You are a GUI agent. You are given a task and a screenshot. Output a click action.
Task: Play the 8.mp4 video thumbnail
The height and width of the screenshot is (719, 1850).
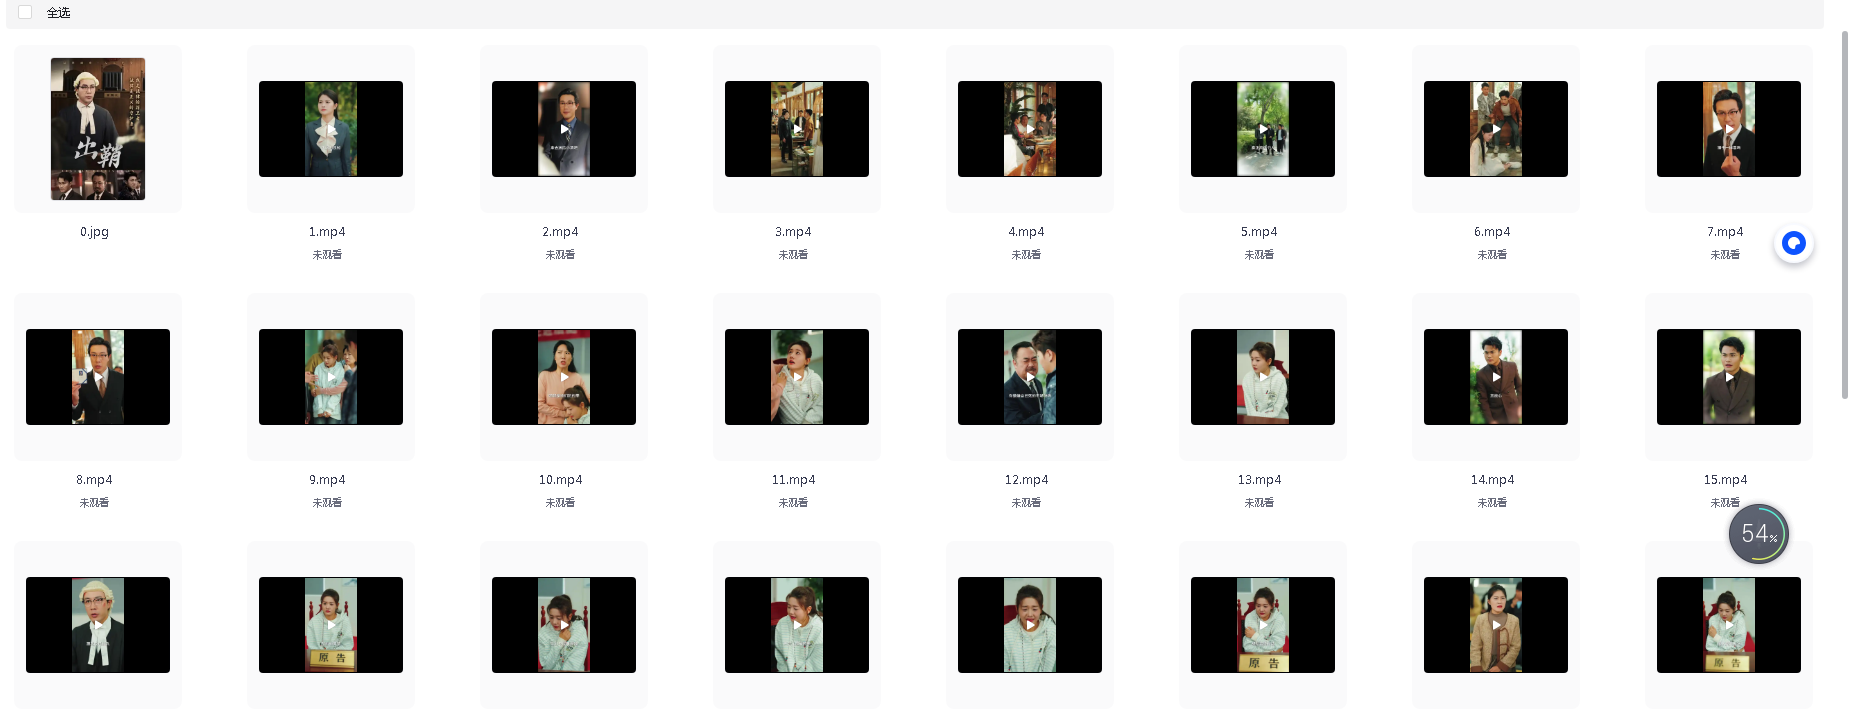coord(98,377)
